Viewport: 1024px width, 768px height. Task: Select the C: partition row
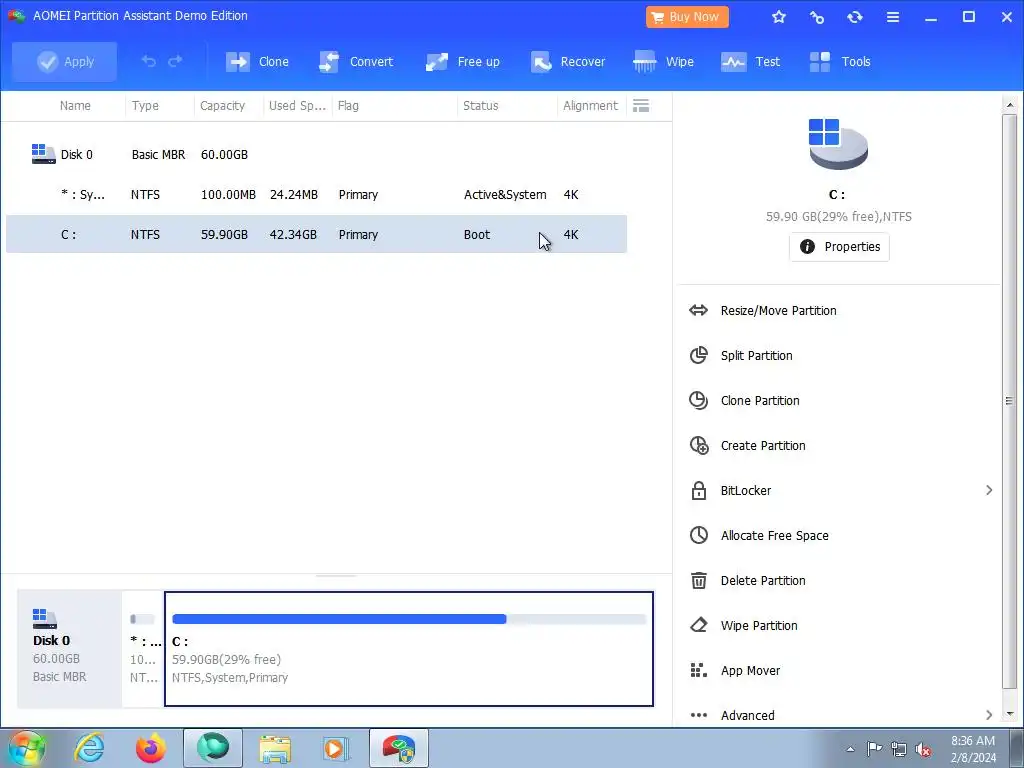[x=316, y=234]
